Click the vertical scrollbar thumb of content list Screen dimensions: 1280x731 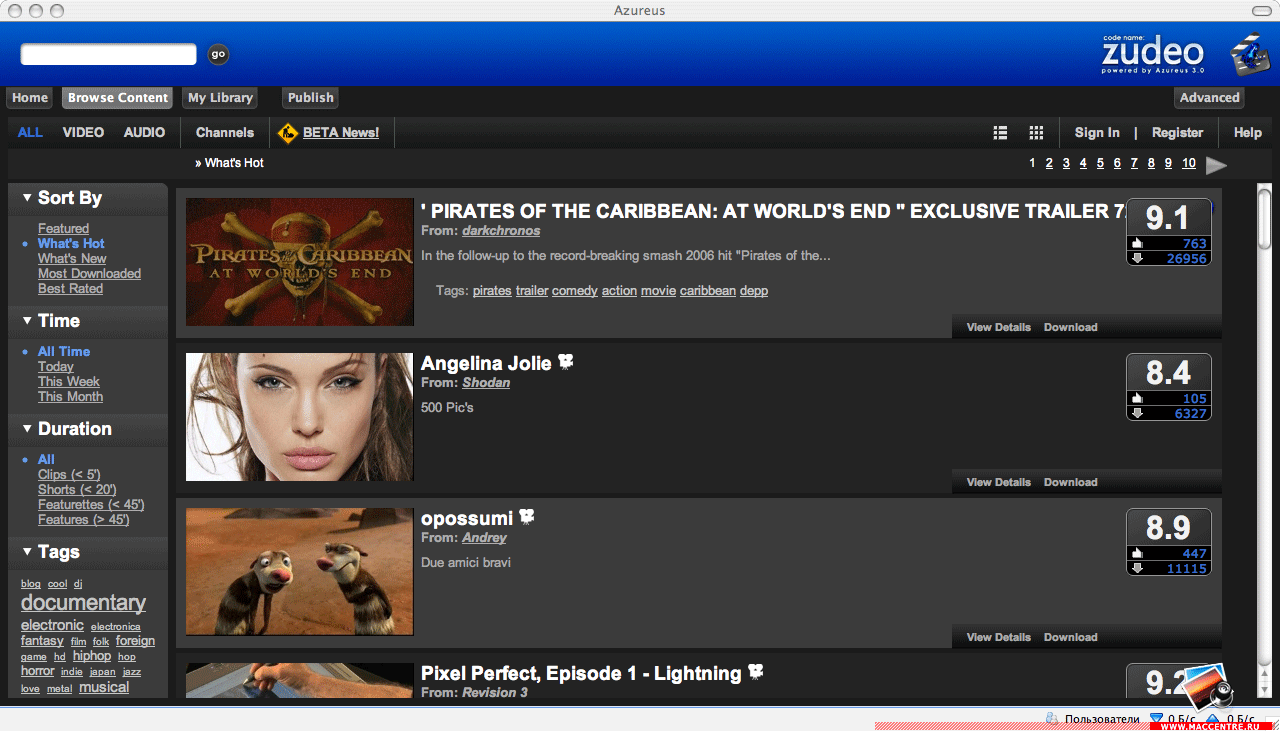coord(1265,218)
